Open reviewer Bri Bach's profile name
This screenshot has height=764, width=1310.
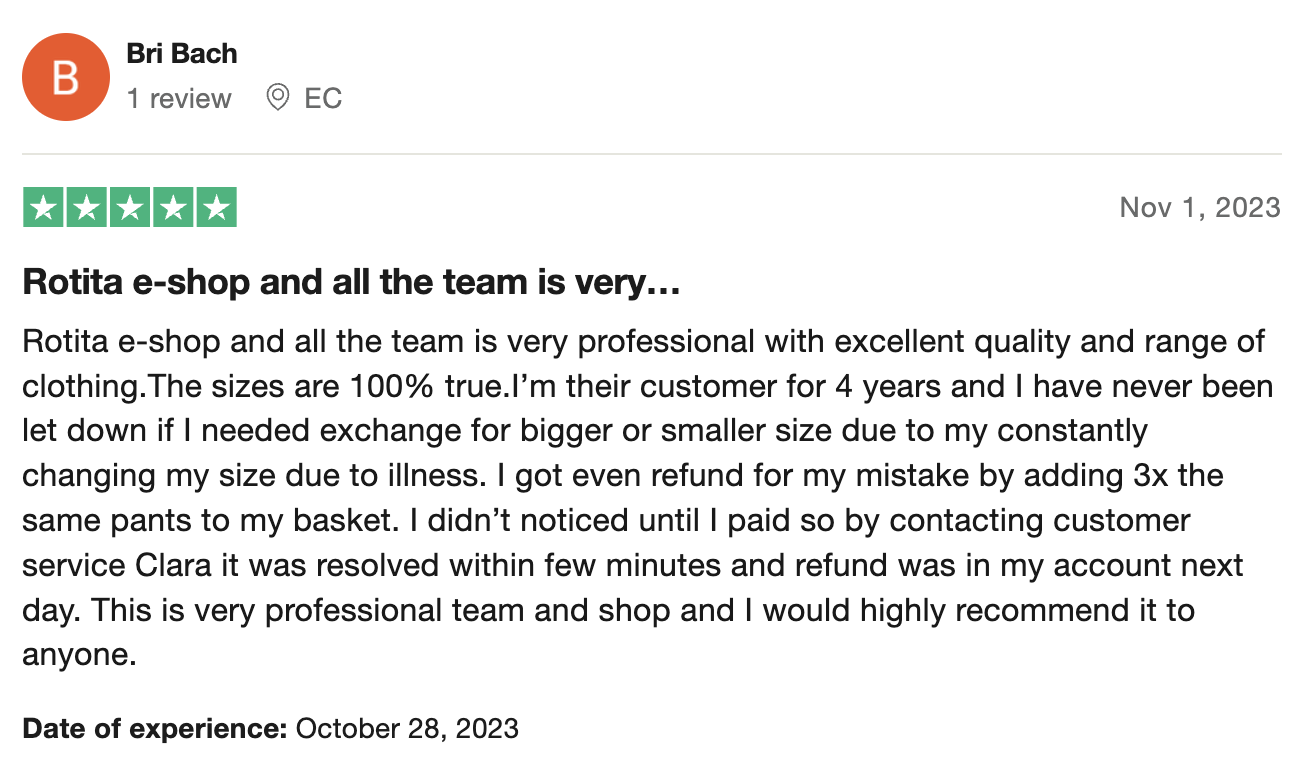[x=182, y=53]
